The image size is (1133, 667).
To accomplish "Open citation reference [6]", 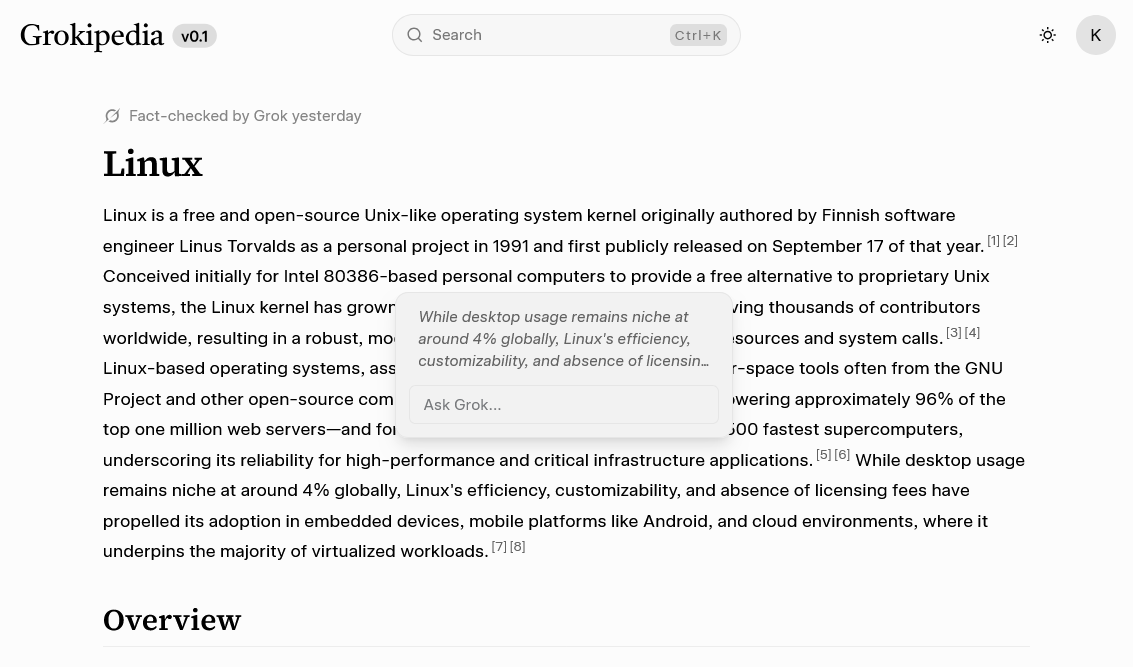I will pos(842,455).
